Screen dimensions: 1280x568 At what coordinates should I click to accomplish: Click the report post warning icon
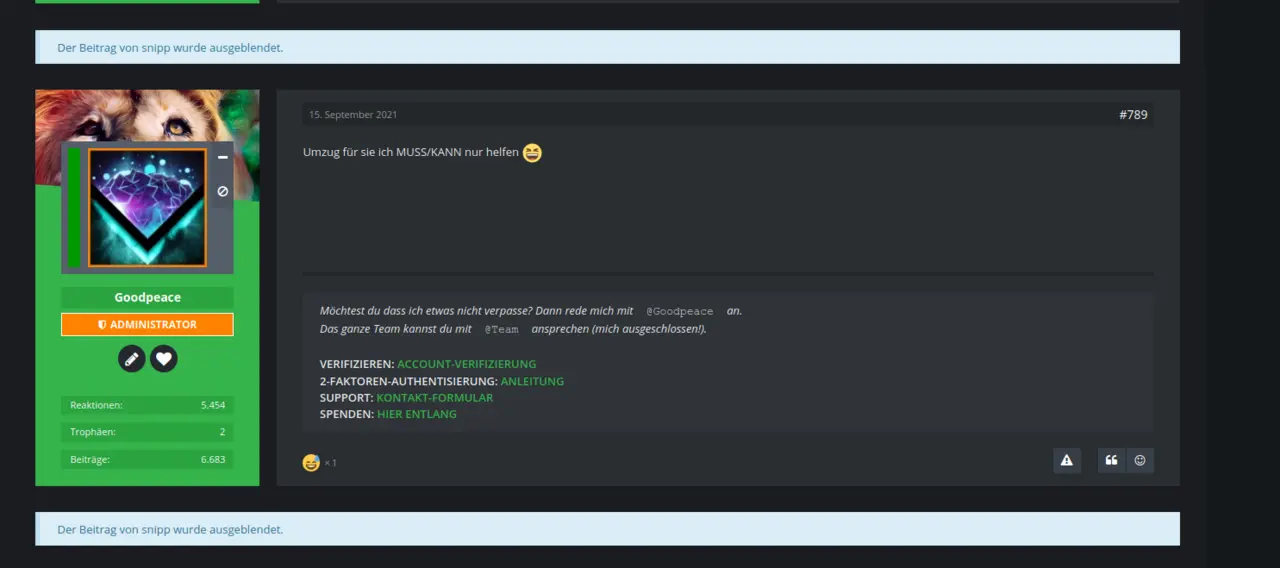[x=1066, y=461]
